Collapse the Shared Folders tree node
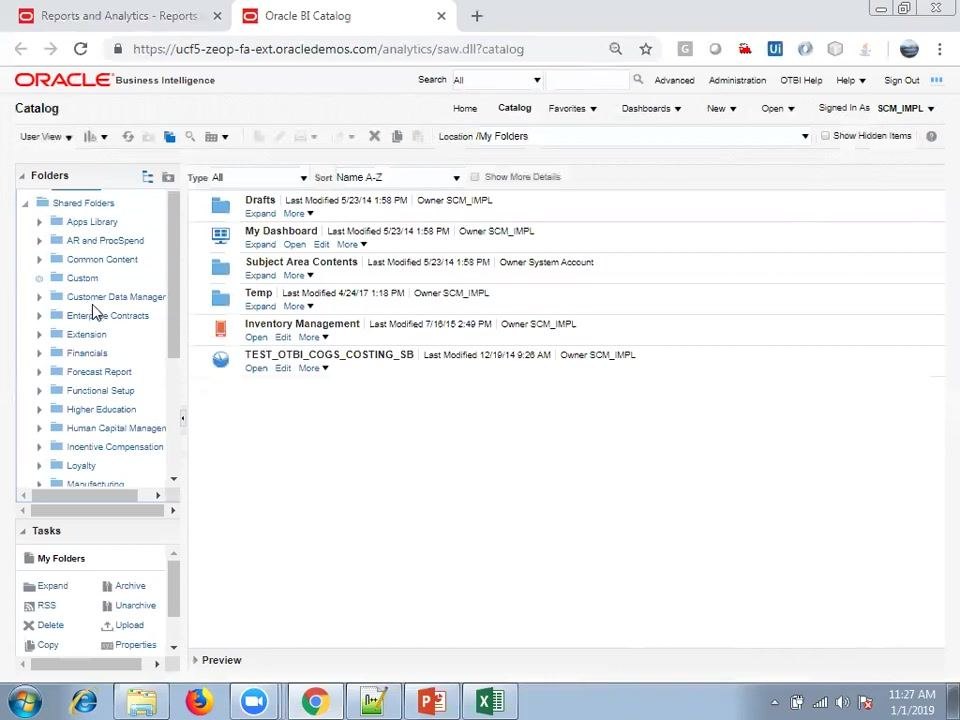 coord(25,203)
